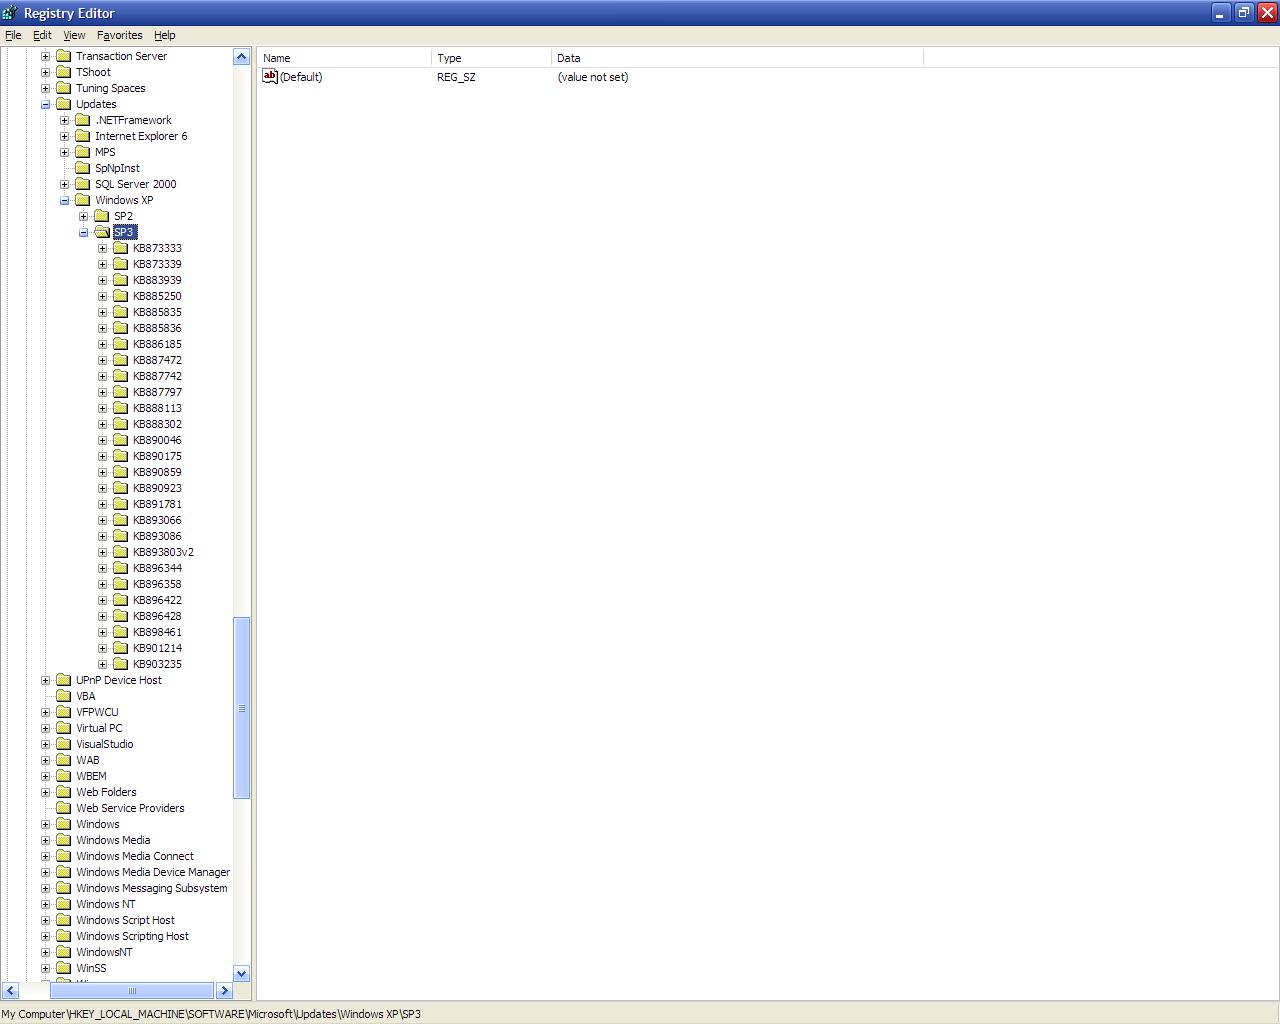Click the VisualStudio folder icon
The height and width of the screenshot is (1024, 1280).
pos(64,744)
